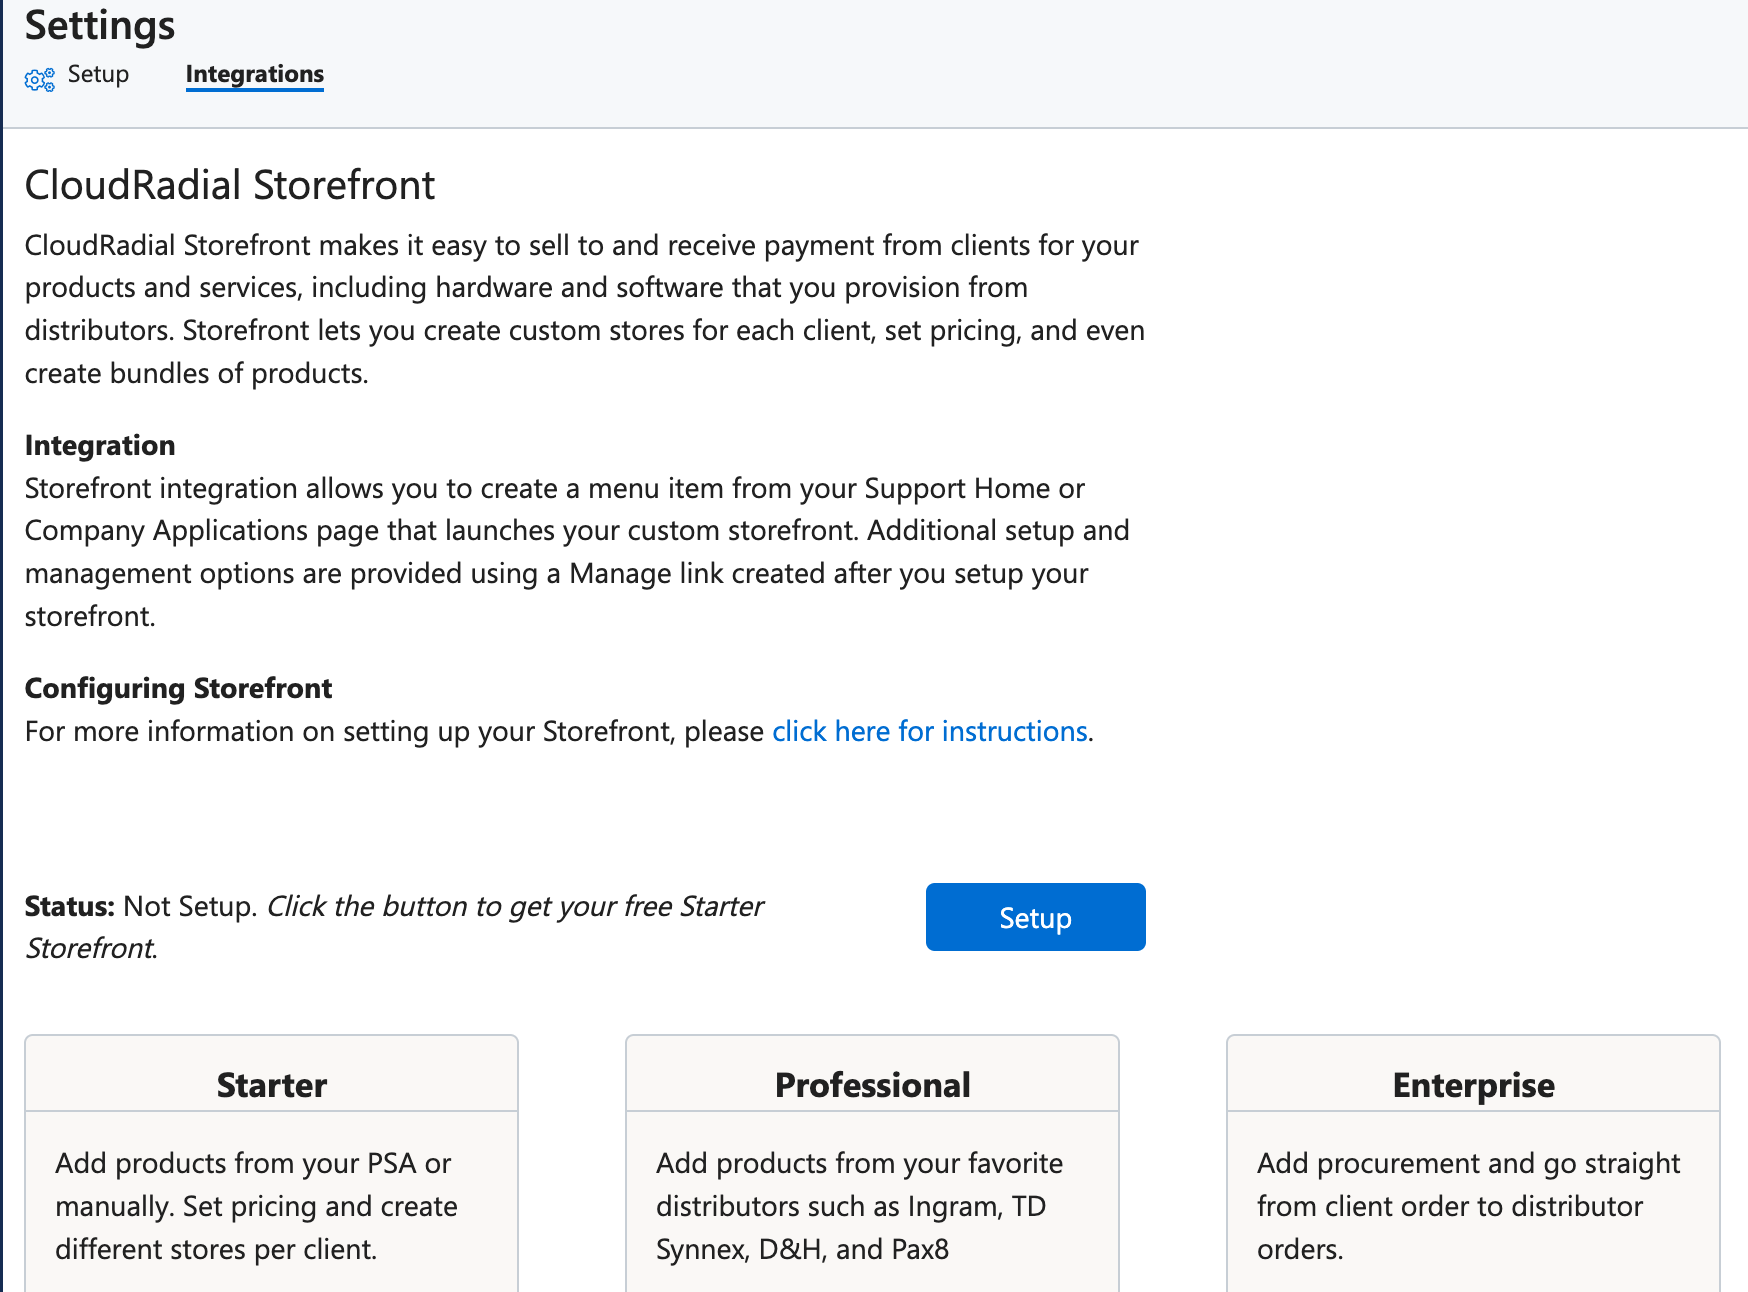Click the Status: Not Setup text
The image size is (1748, 1292).
click(x=140, y=906)
